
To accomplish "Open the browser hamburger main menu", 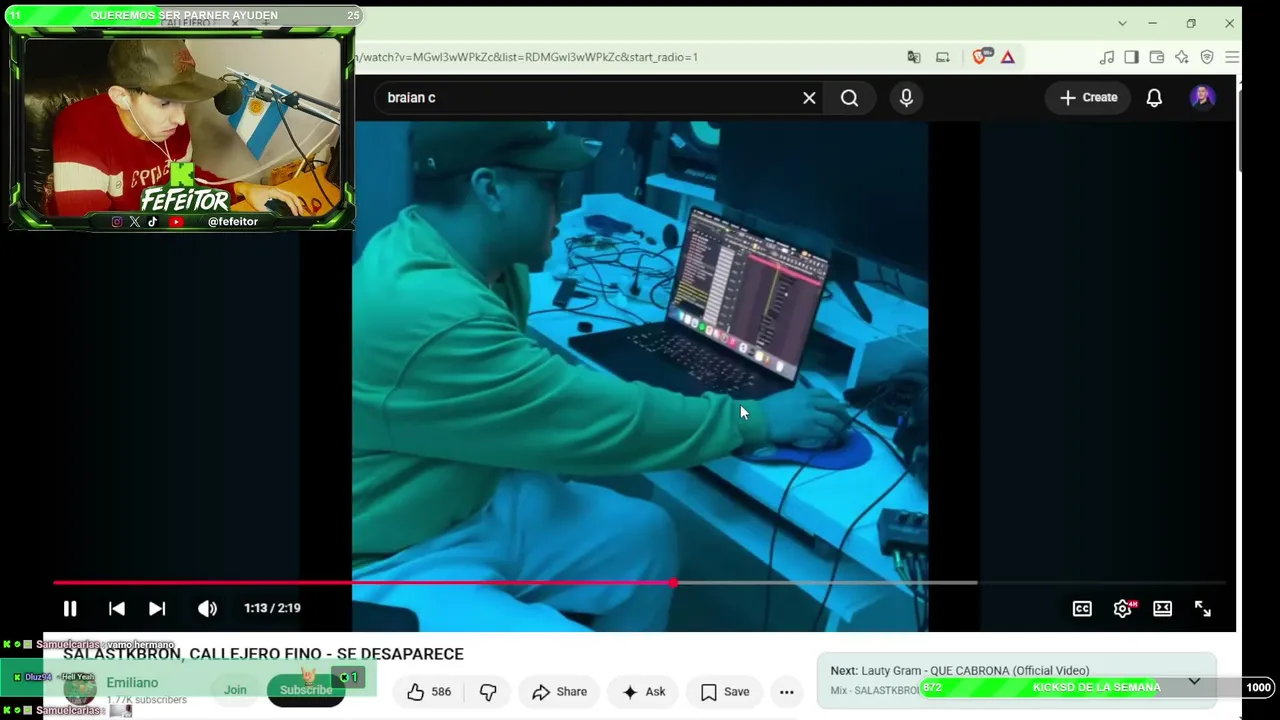I will point(1232,57).
